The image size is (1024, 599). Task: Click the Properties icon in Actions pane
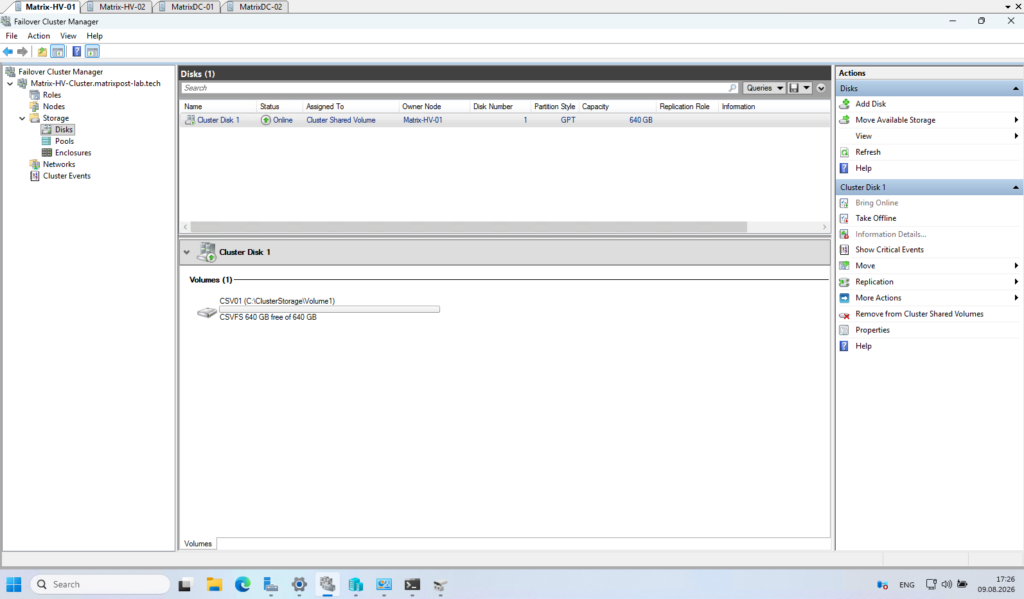pos(844,330)
